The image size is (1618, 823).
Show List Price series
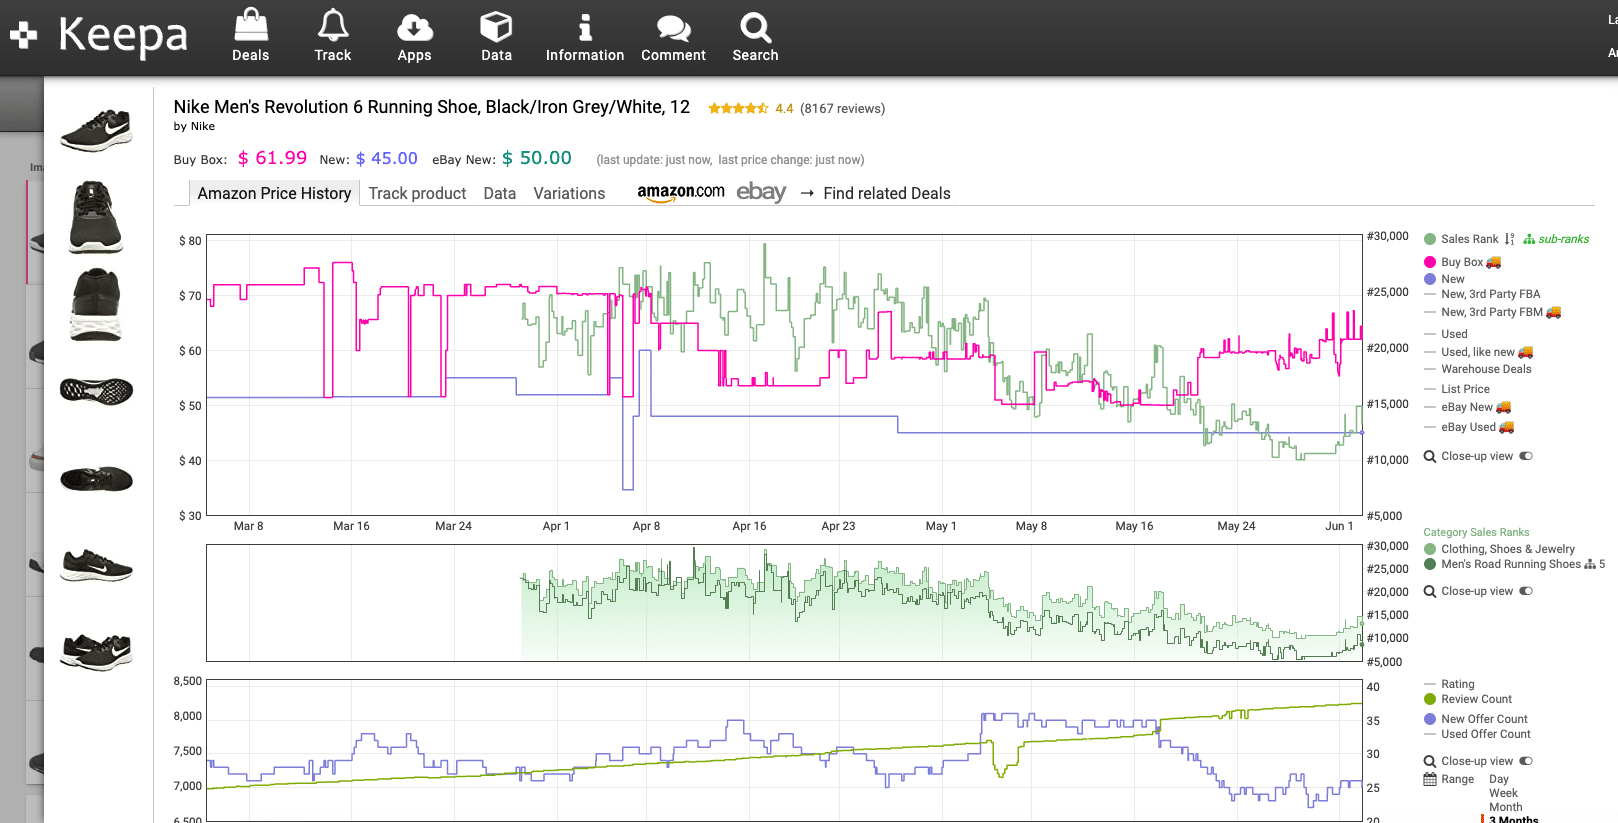1457,389
